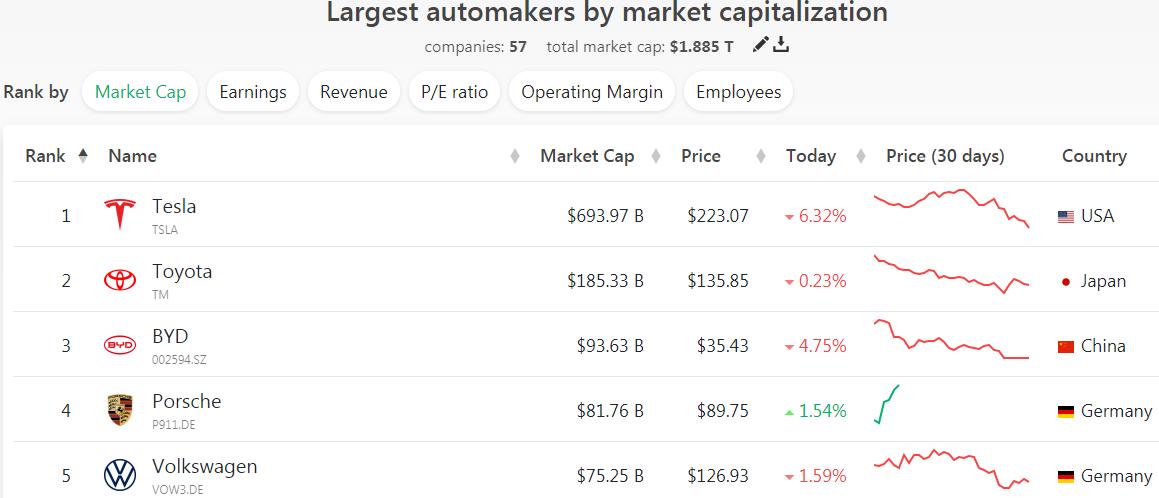Click the green Porsche price sparkline

pos(887,404)
